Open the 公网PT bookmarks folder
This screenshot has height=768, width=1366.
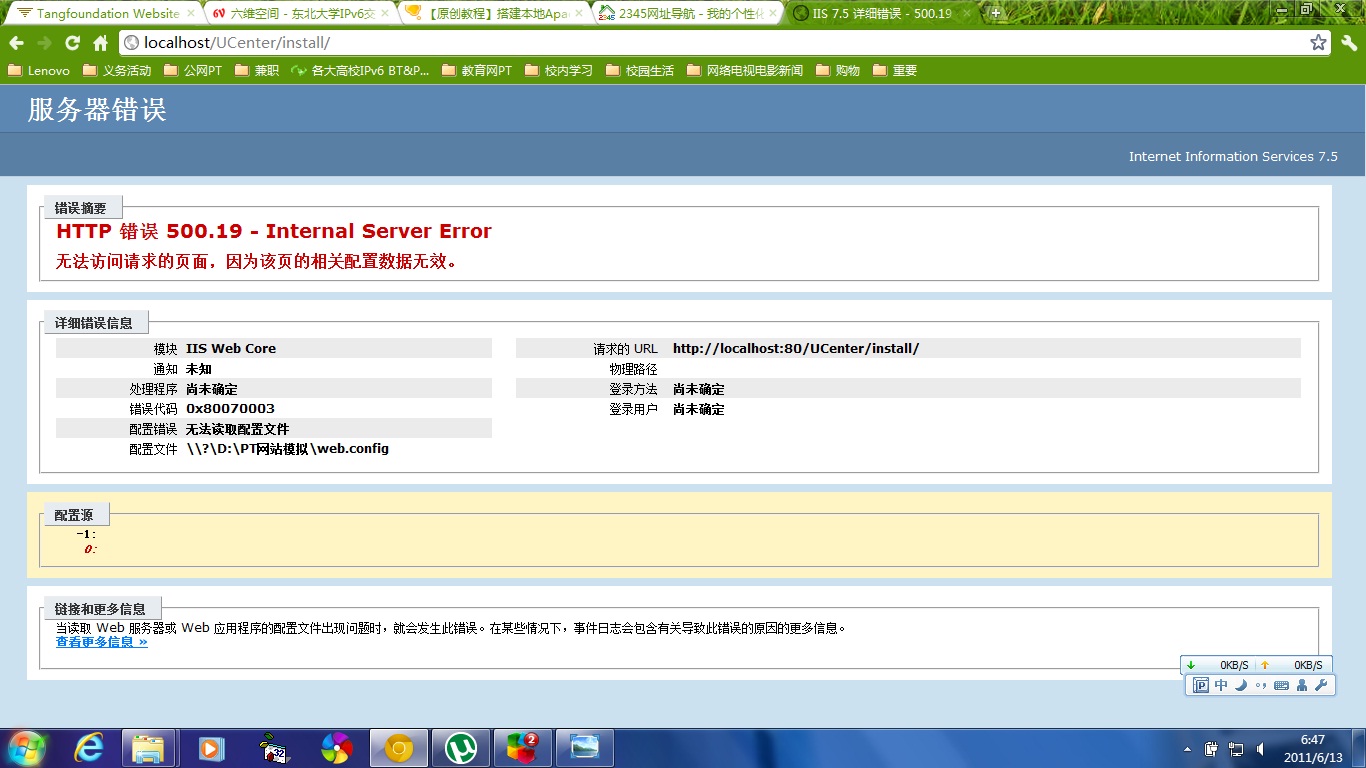(193, 71)
